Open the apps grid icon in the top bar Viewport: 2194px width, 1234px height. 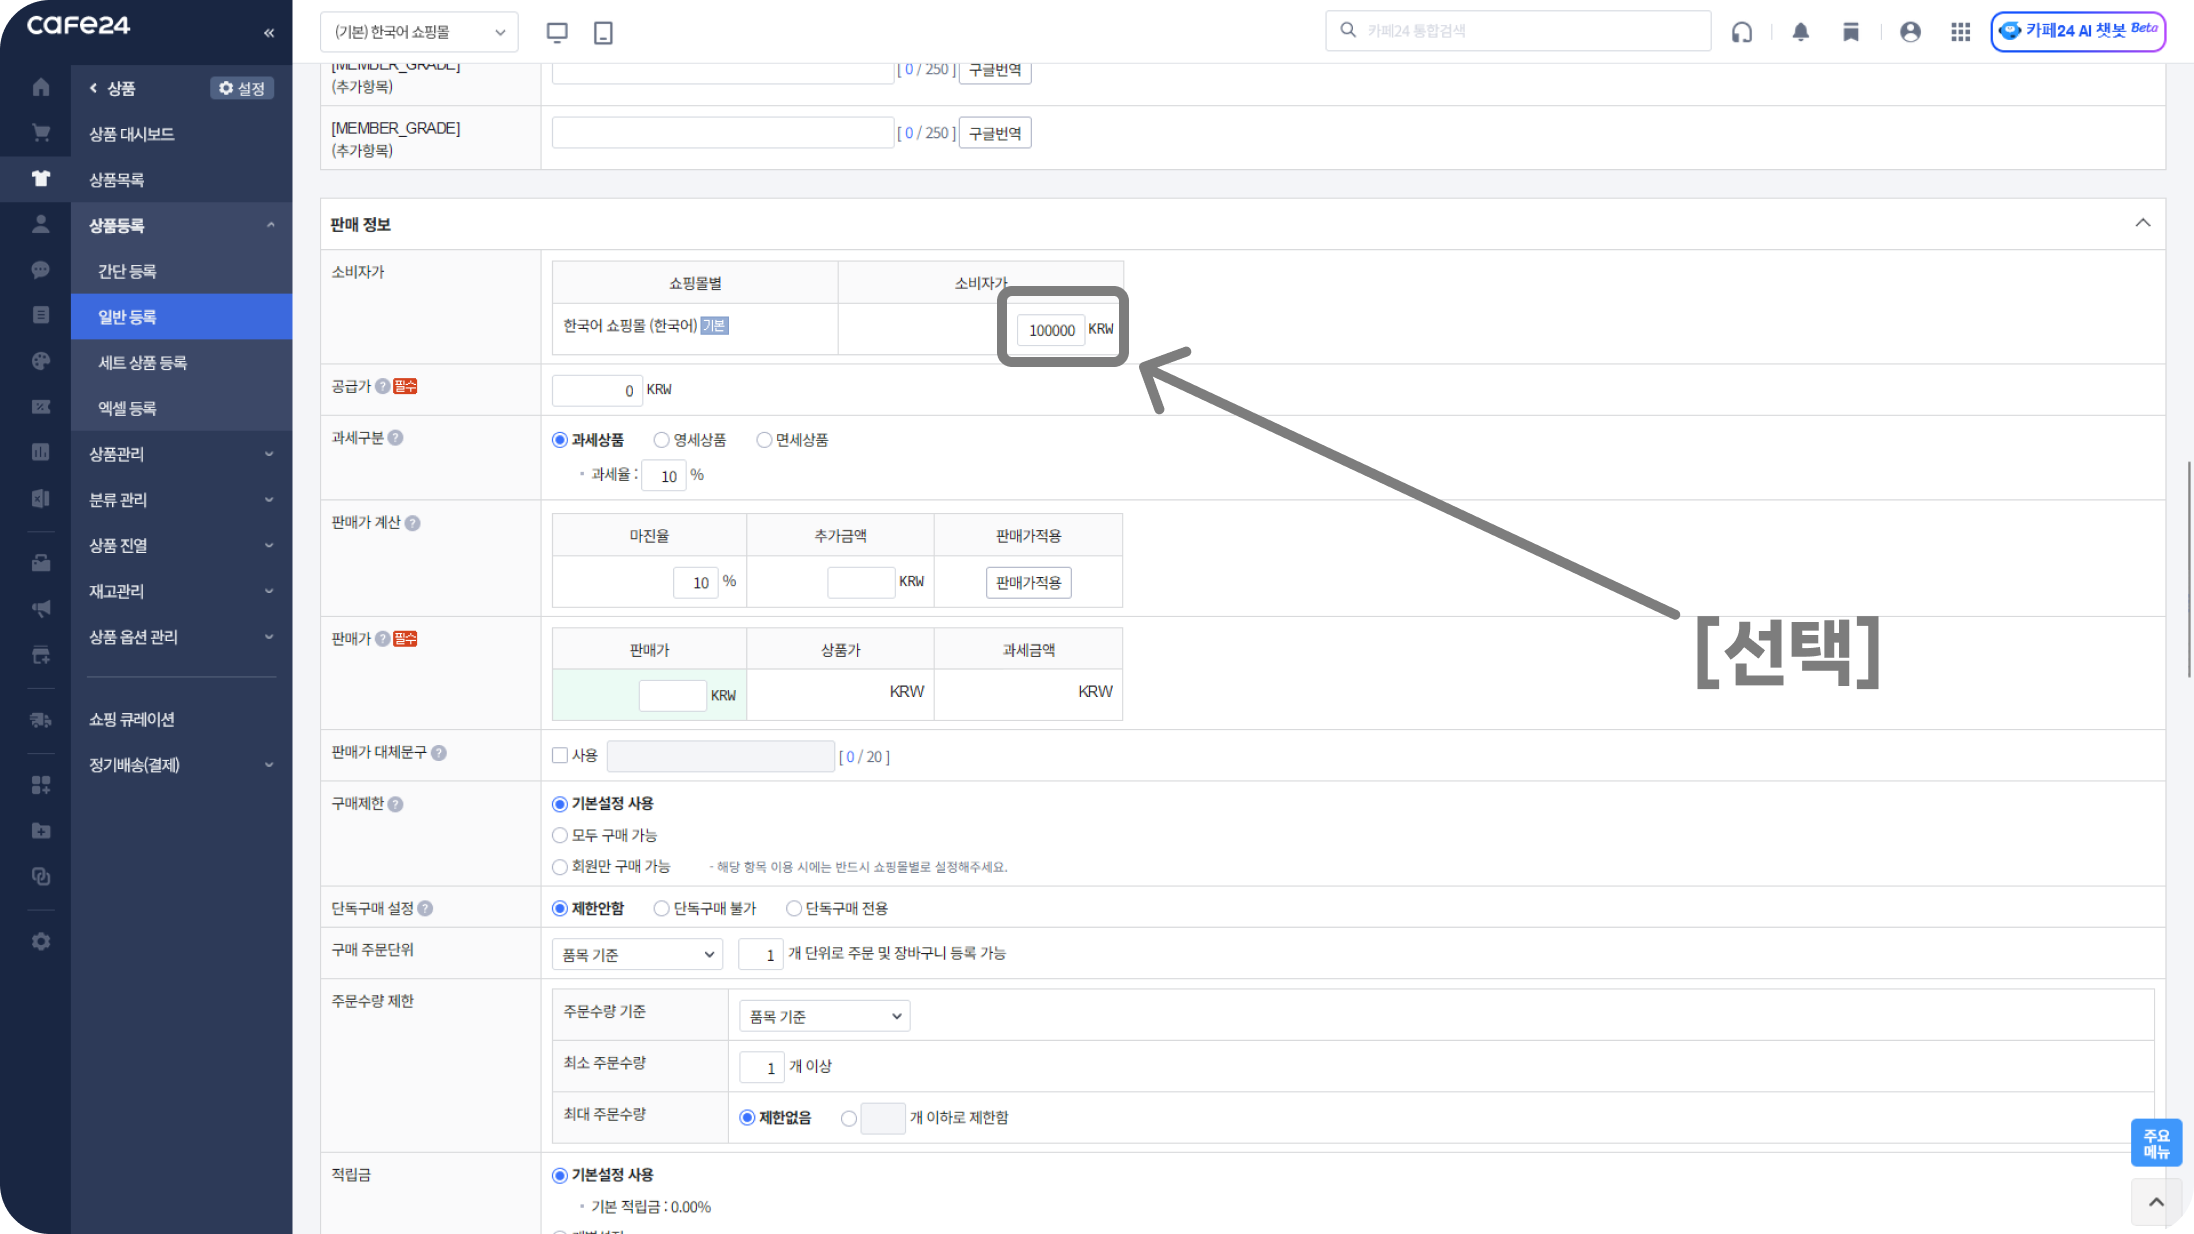click(1960, 32)
